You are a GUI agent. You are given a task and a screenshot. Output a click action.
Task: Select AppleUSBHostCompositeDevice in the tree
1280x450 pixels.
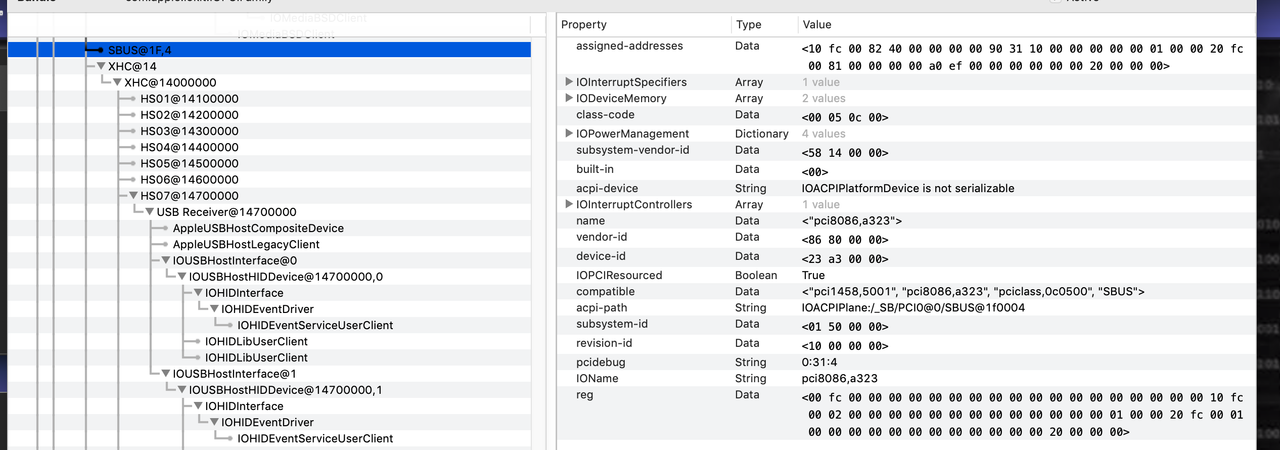click(x=258, y=228)
